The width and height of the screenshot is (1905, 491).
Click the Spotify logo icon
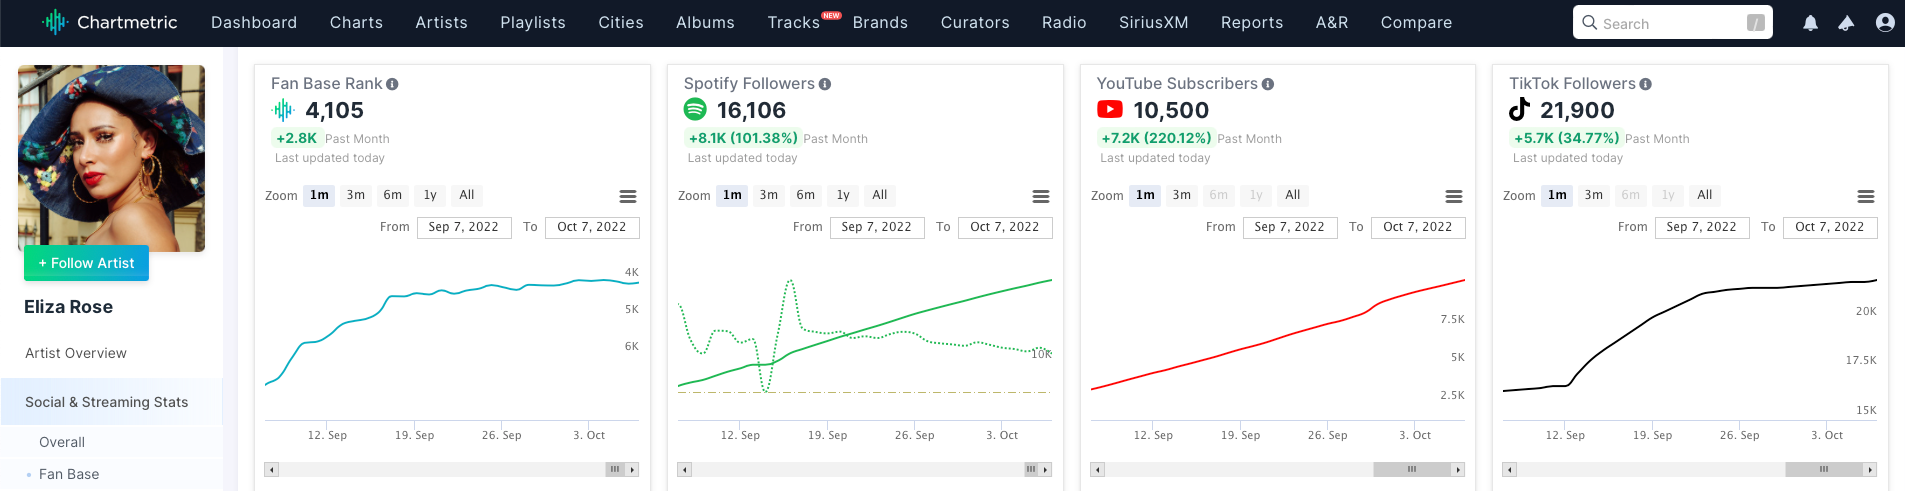(695, 109)
